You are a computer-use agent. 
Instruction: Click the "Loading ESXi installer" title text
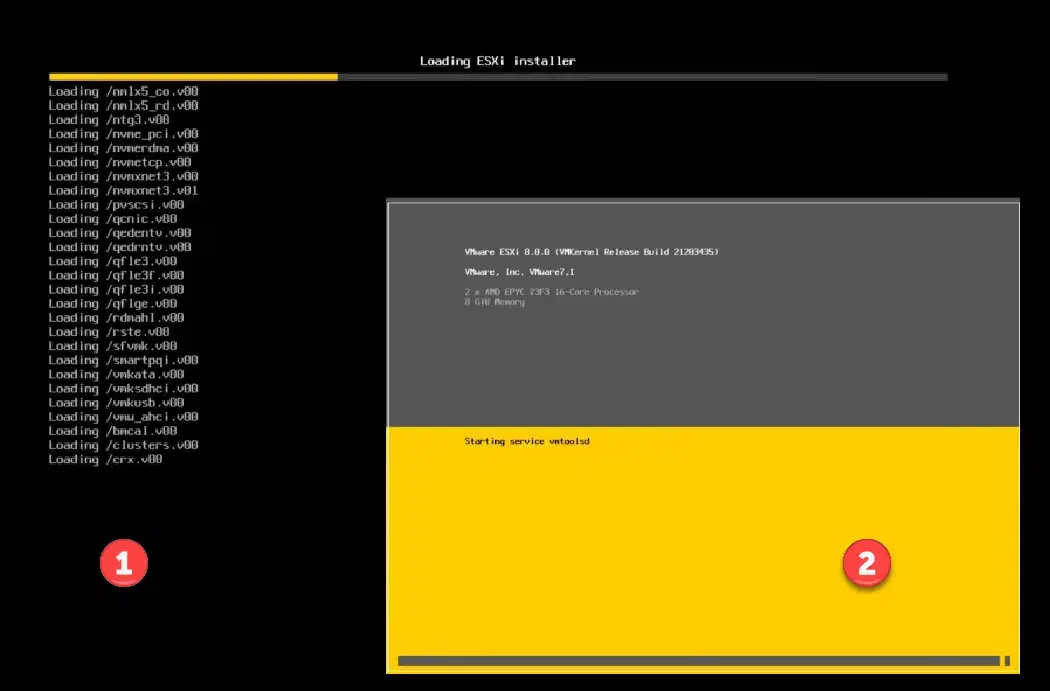coord(498,61)
